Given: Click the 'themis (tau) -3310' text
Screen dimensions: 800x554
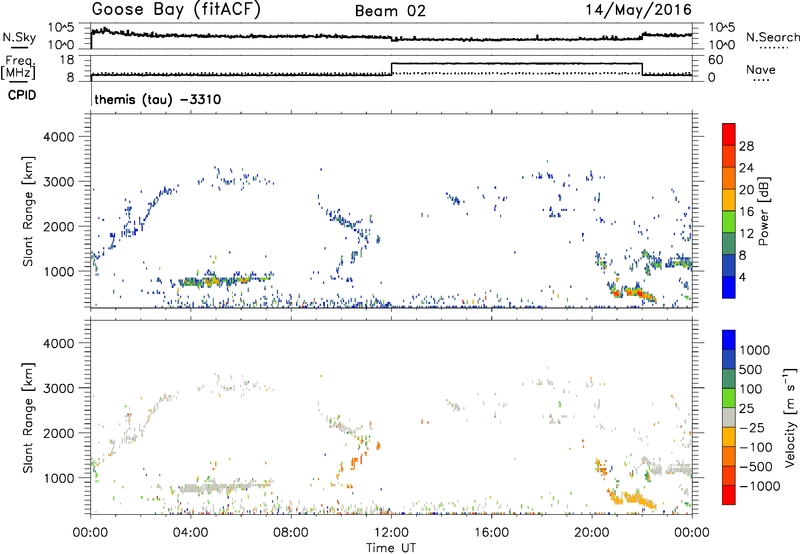Looking at the screenshot, I should (158, 99).
